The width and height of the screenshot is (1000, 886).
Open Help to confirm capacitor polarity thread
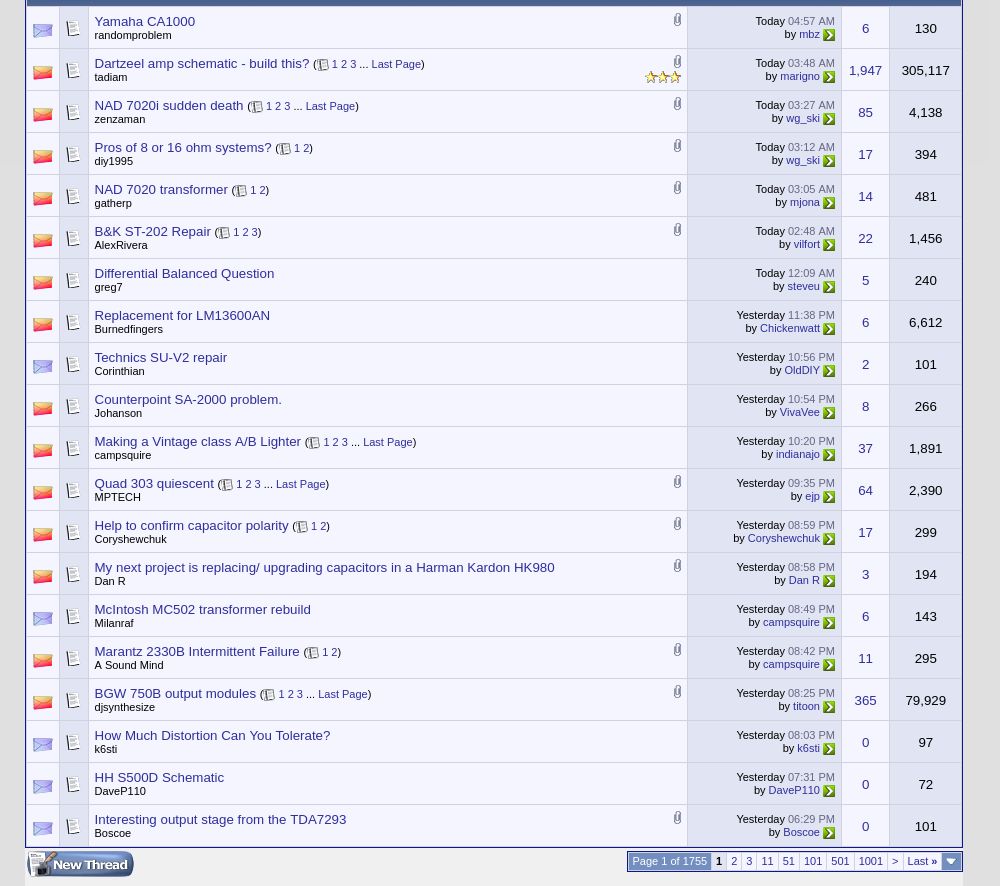[191, 526]
